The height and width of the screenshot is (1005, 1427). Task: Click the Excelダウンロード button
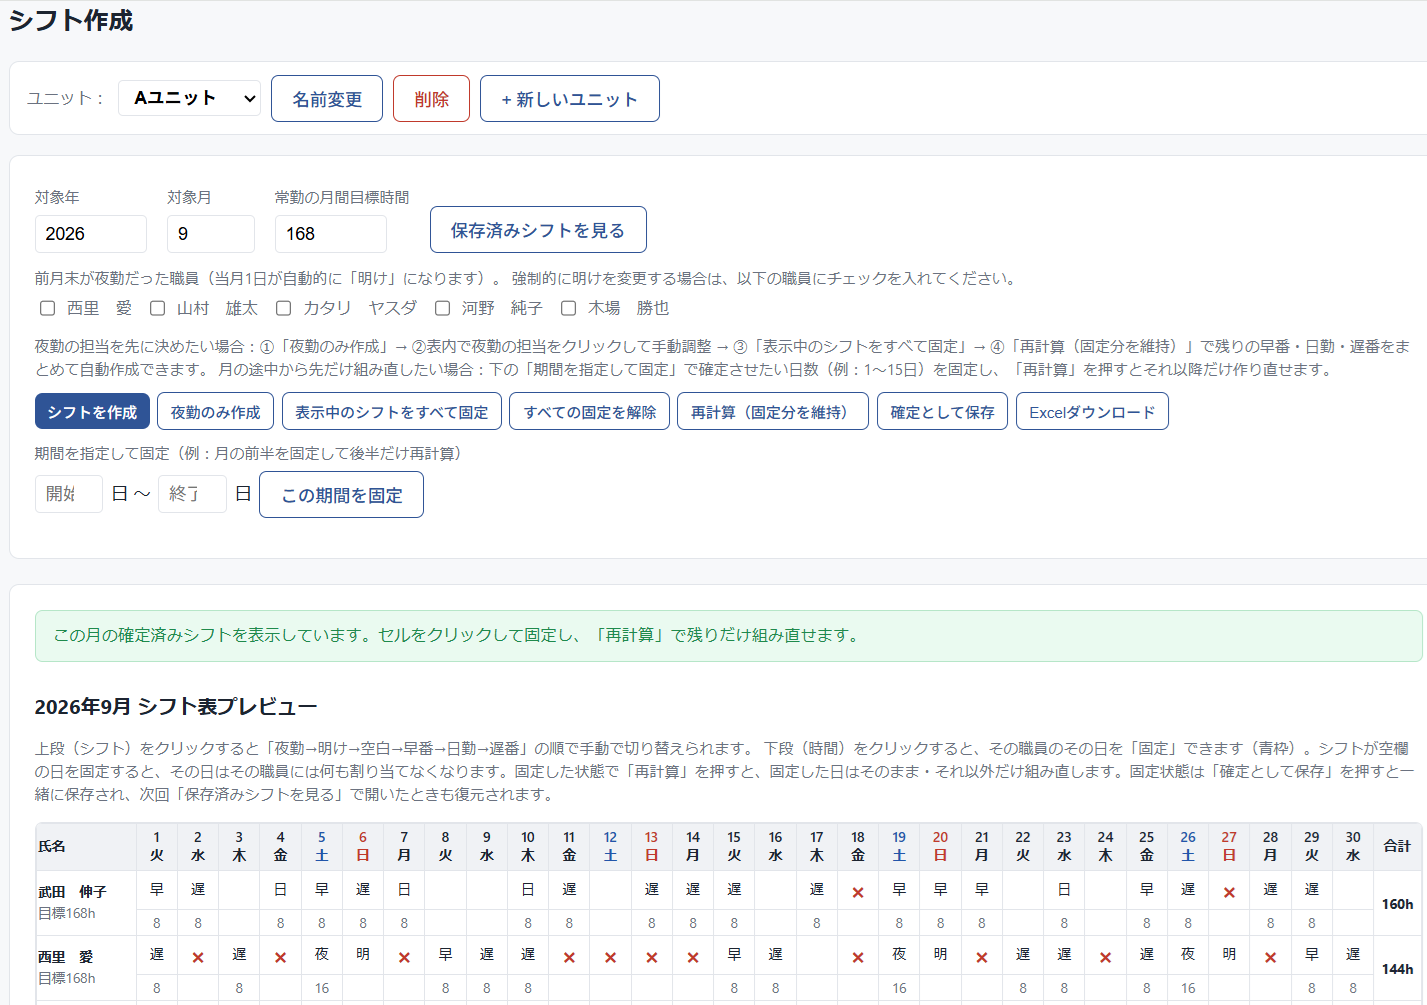[x=1092, y=412]
